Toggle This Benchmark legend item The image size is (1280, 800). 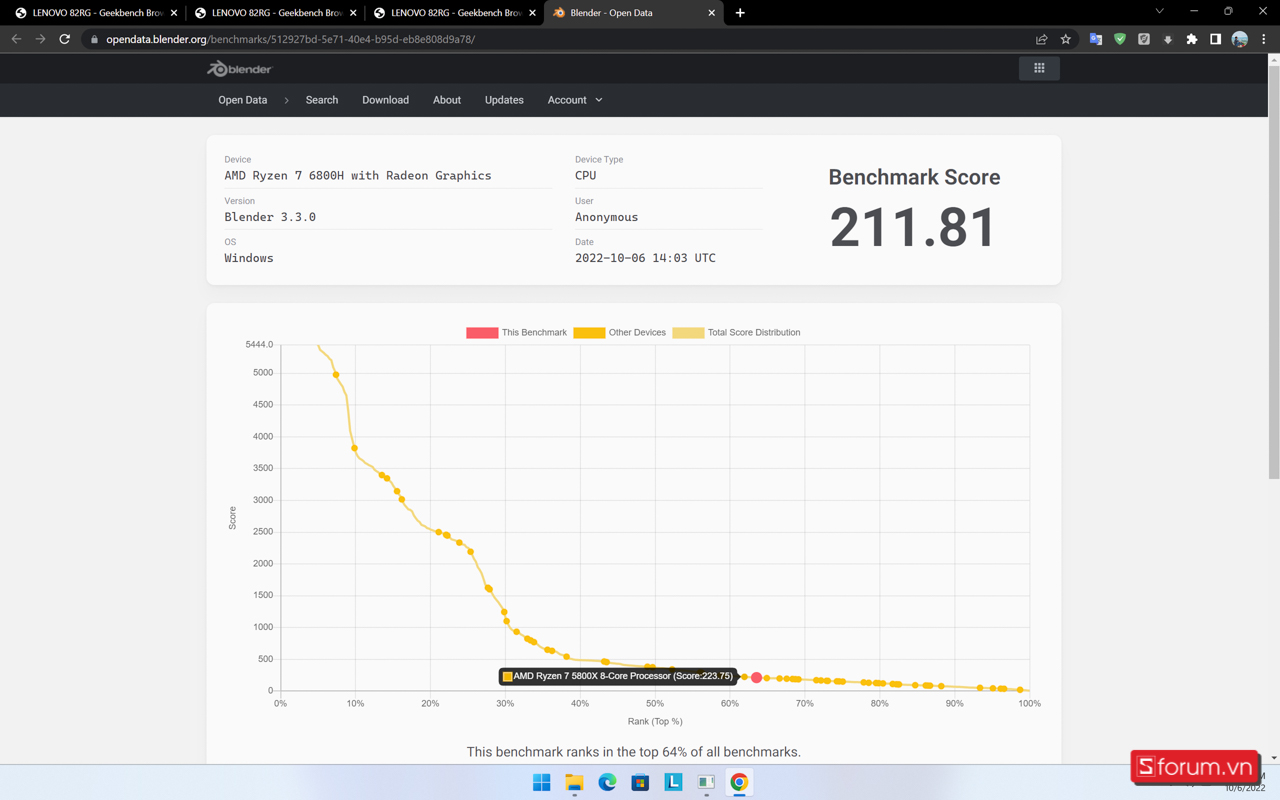coord(516,332)
